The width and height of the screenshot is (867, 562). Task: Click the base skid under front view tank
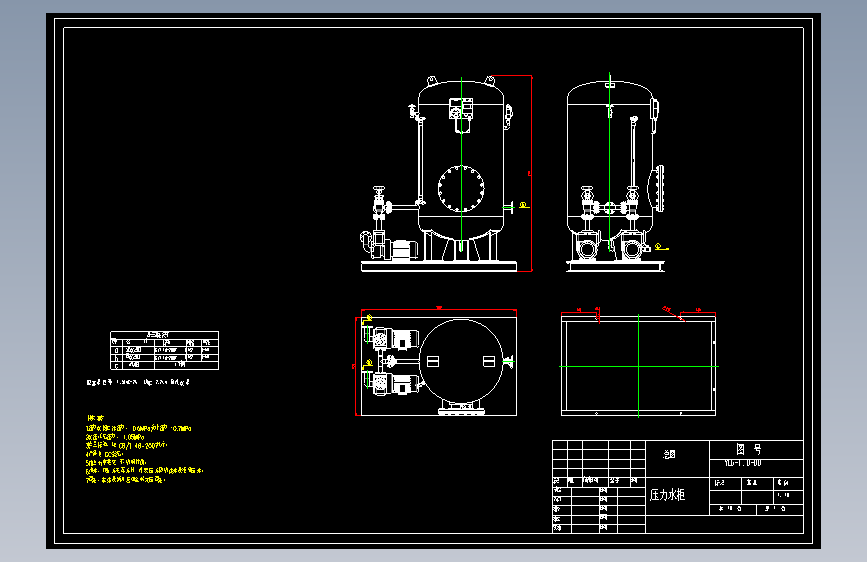[x=439, y=267]
